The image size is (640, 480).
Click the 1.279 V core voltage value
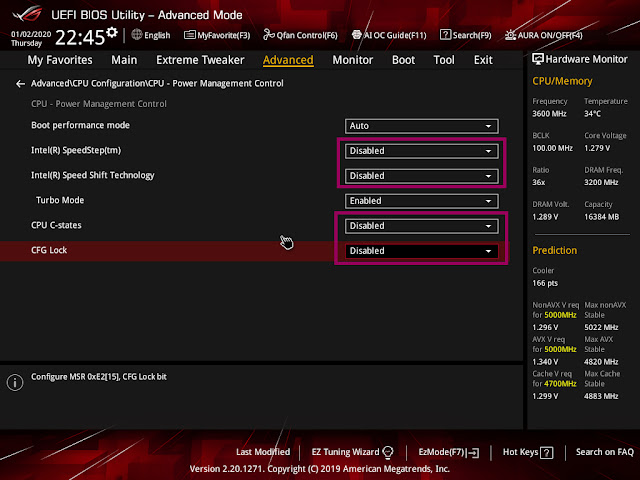point(597,148)
